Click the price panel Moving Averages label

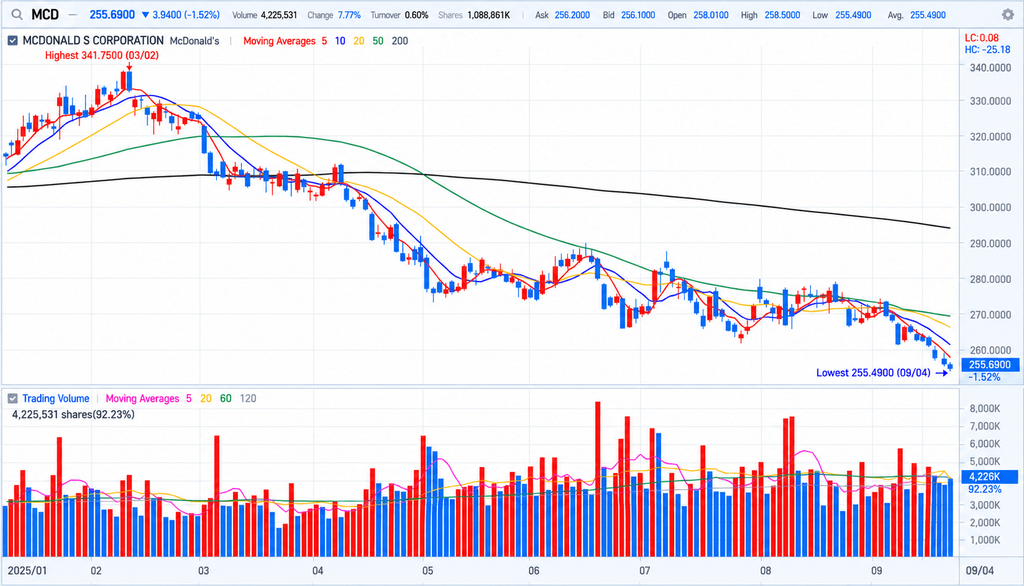coord(279,41)
